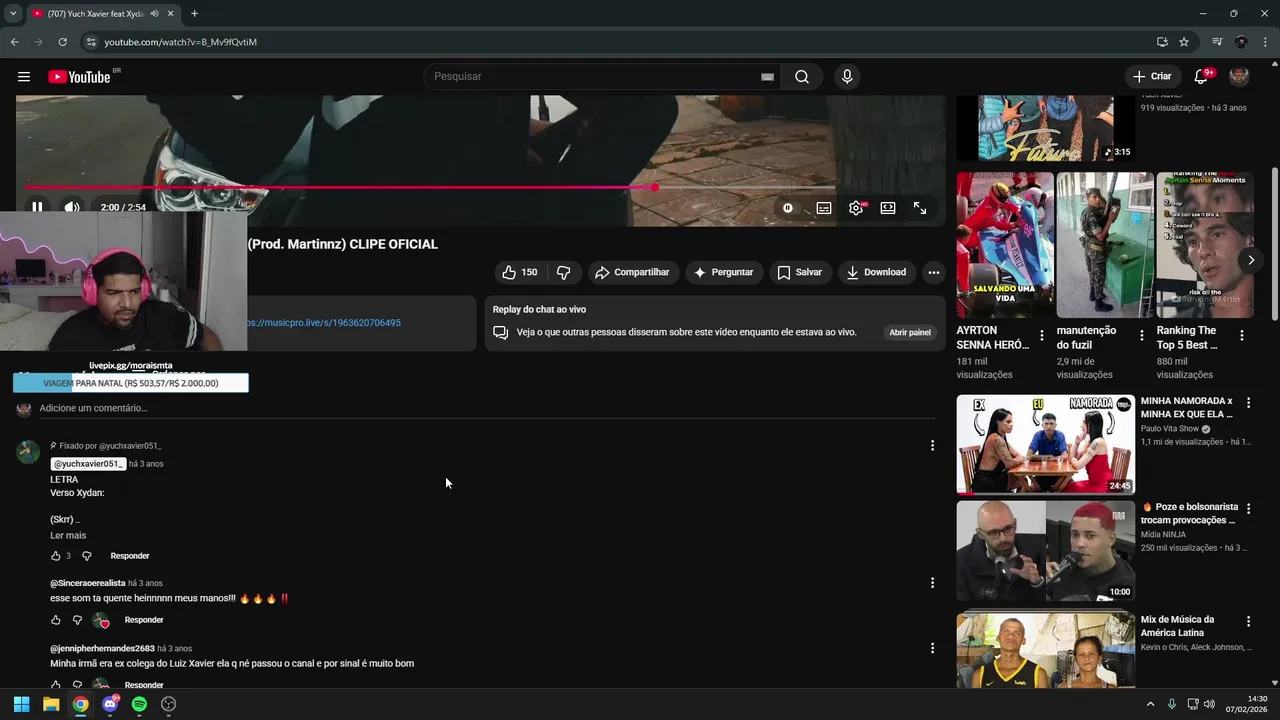Open a new browser tab
Viewport: 1280px width, 720px height.
click(x=194, y=14)
